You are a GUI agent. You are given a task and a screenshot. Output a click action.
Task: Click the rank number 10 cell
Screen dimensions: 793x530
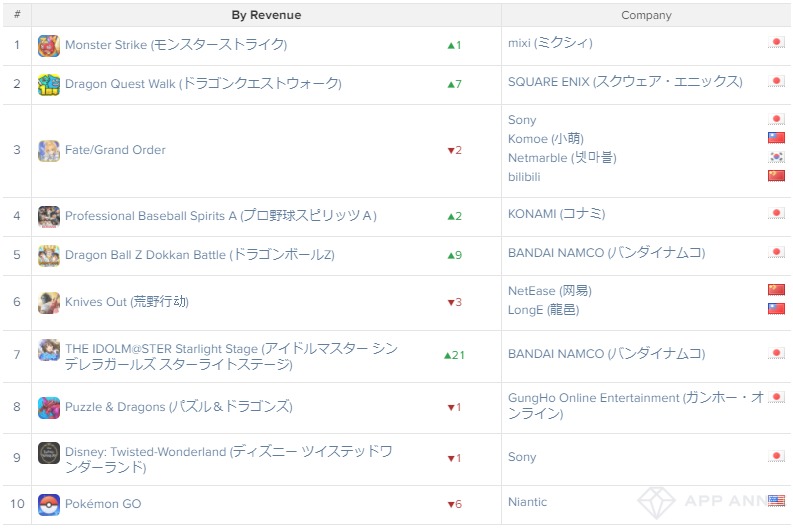point(17,504)
